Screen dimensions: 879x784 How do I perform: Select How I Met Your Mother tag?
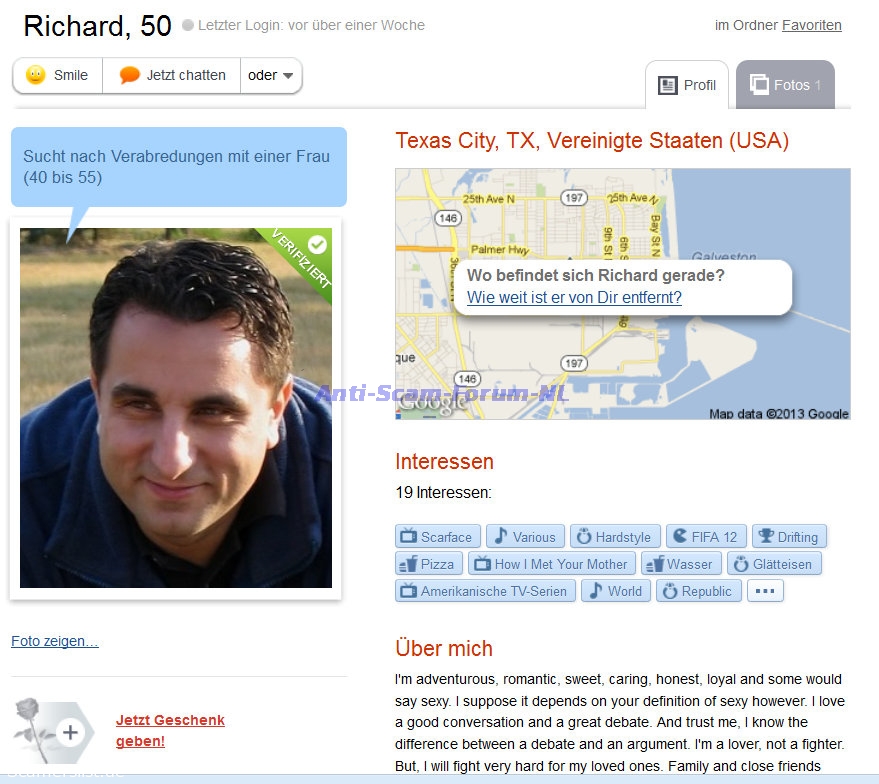pyautogui.click(x=552, y=563)
